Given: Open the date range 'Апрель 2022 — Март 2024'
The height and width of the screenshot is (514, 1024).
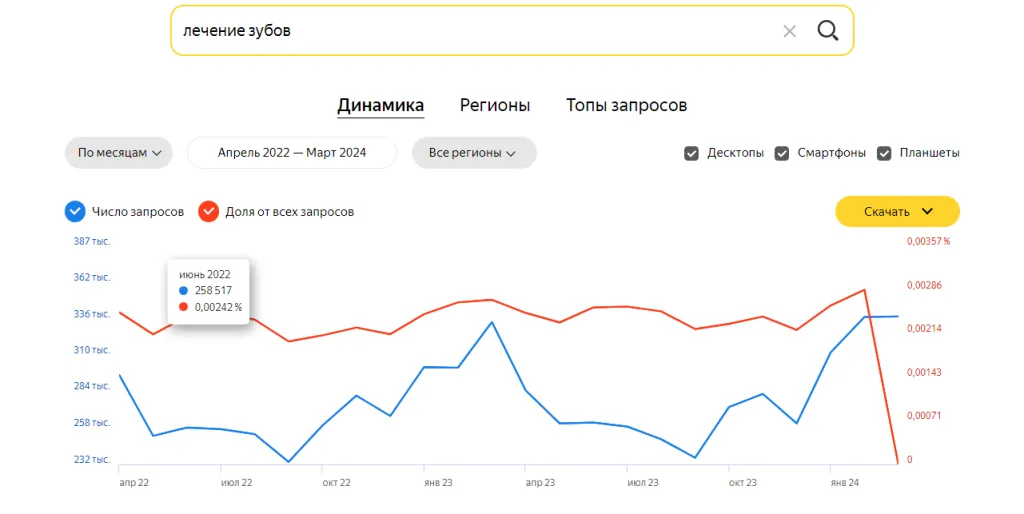Looking at the screenshot, I should click(292, 153).
